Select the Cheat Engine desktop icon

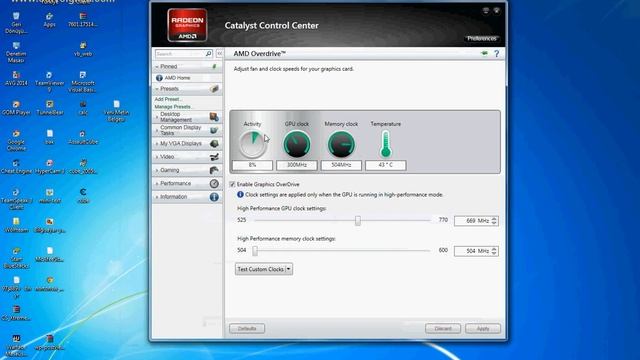pyautogui.click(x=16, y=167)
